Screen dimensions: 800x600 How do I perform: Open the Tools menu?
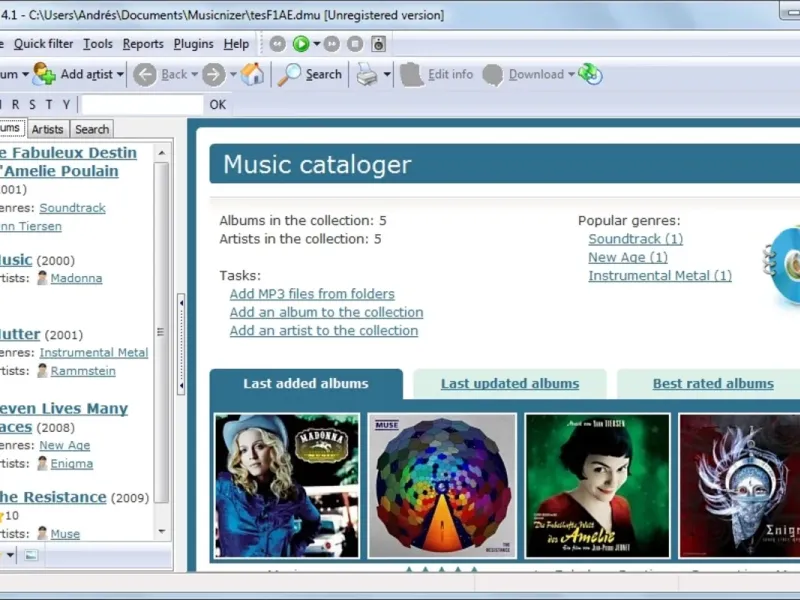pos(98,44)
